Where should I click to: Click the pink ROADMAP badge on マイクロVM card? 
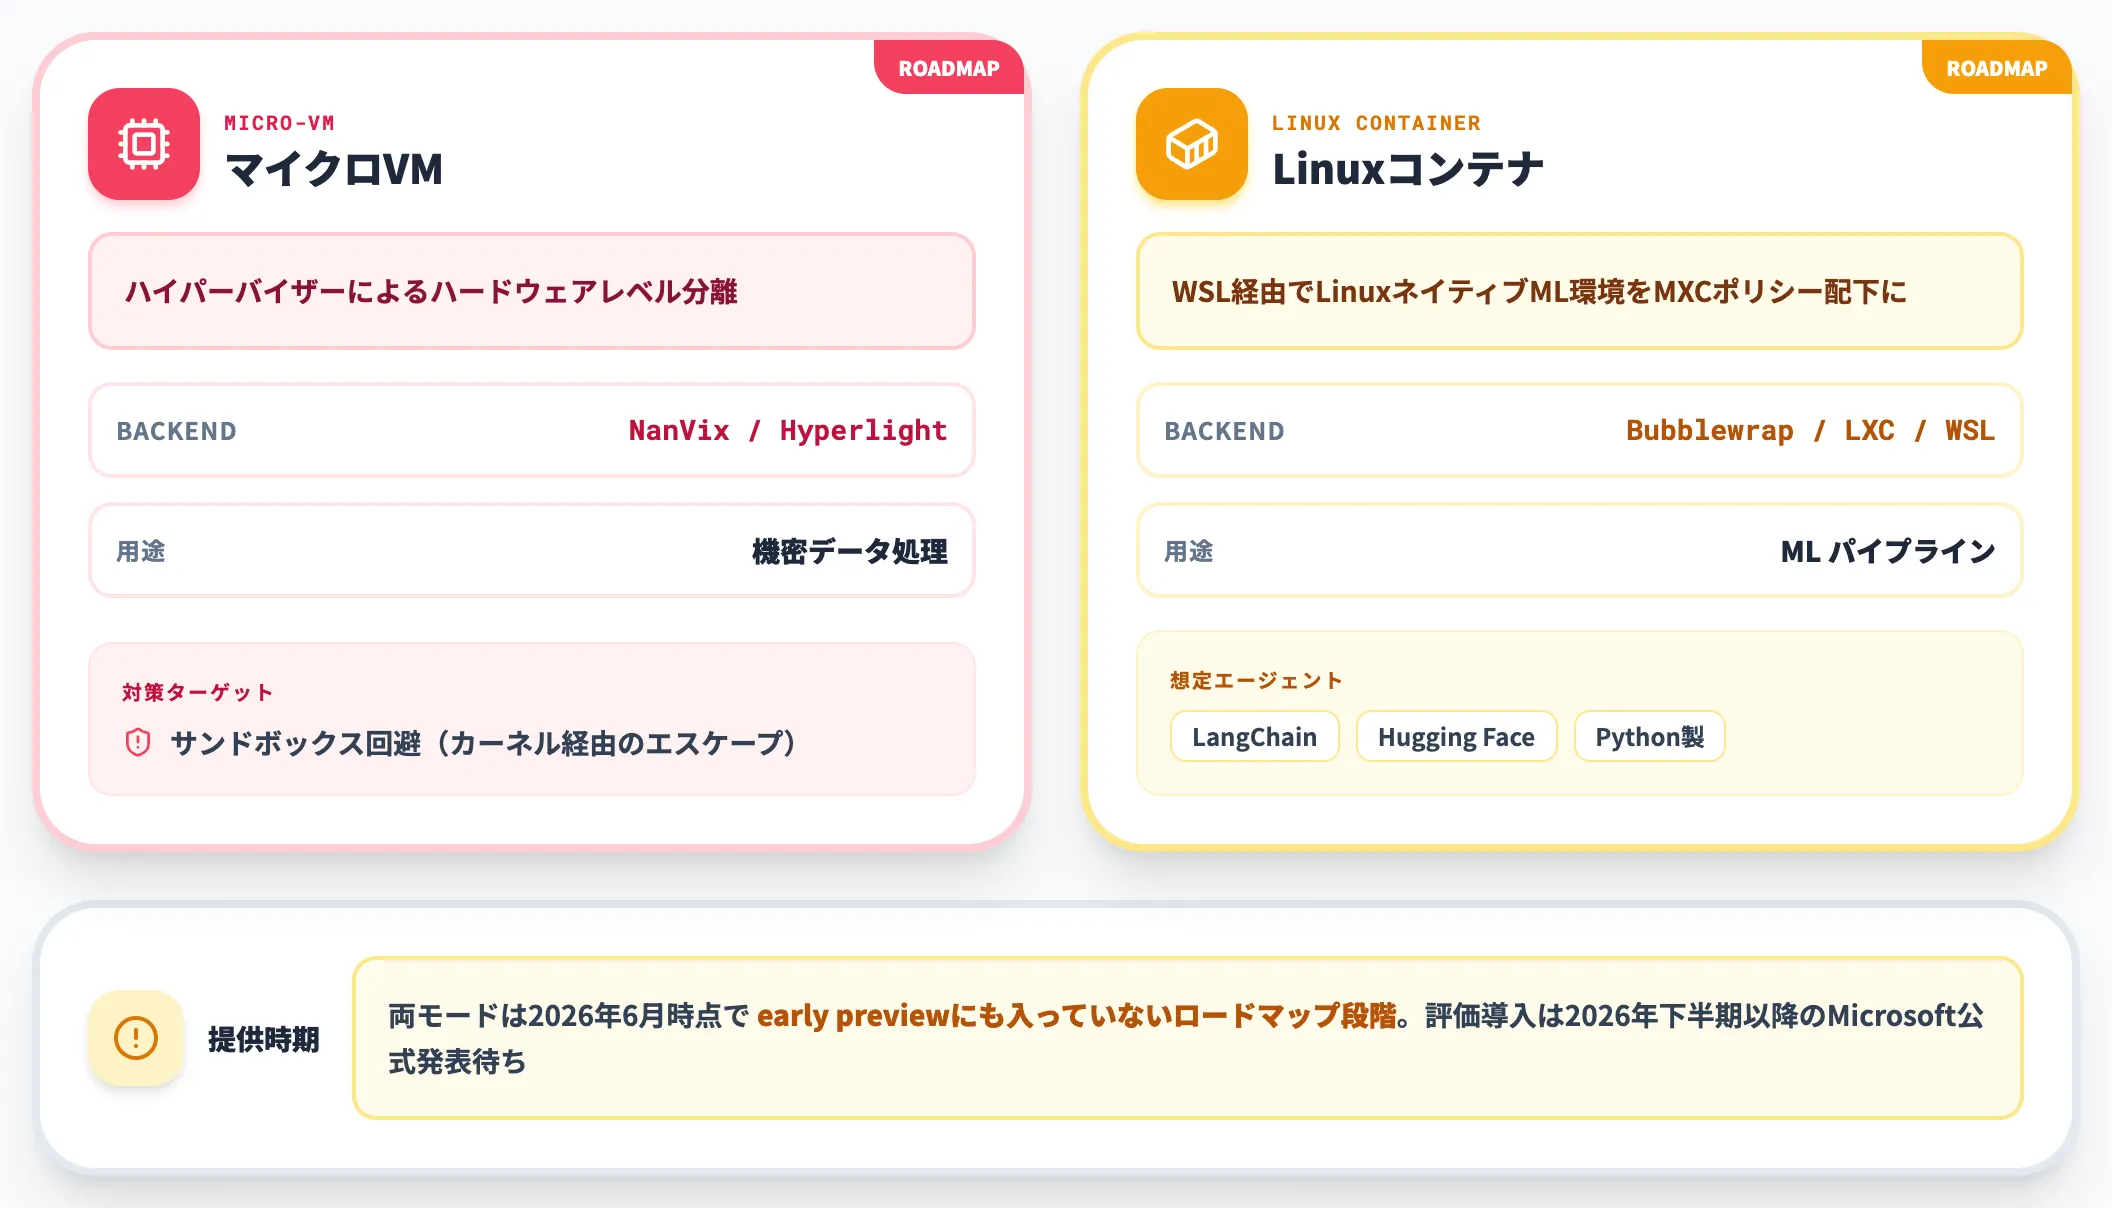[x=949, y=68]
